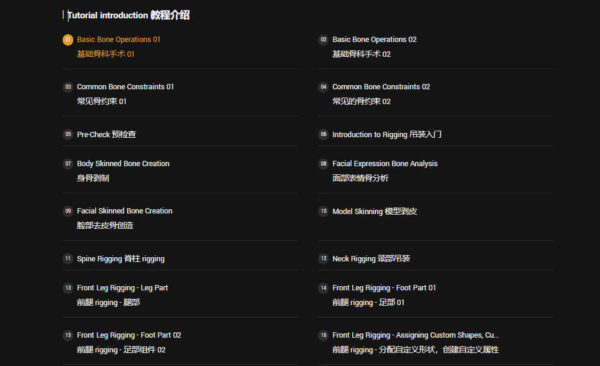600x366 pixels.
Task: Click the 08 badge for Facial Expression Bone Analysis
Action: click(323, 163)
